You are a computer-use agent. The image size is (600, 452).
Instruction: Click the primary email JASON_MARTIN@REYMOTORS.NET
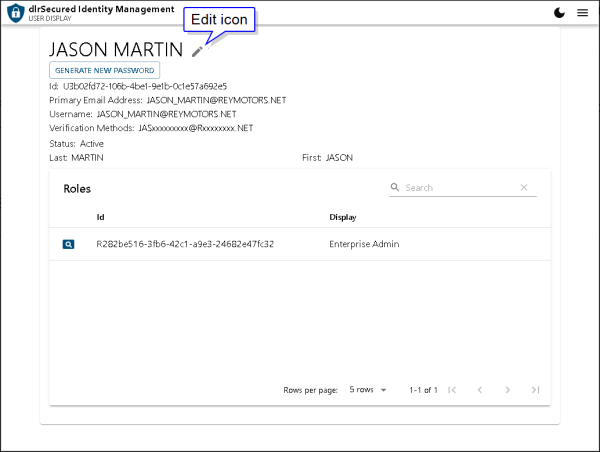[216, 100]
